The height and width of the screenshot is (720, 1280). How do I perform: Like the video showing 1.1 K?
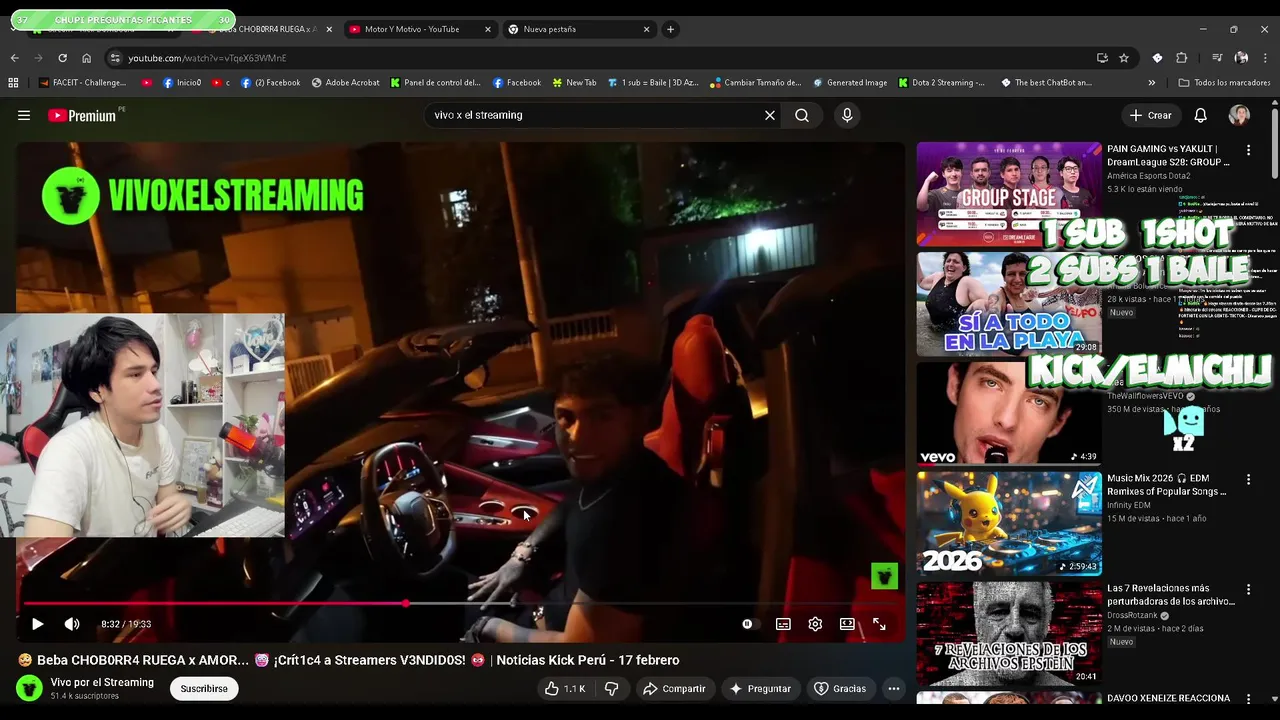click(564, 688)
